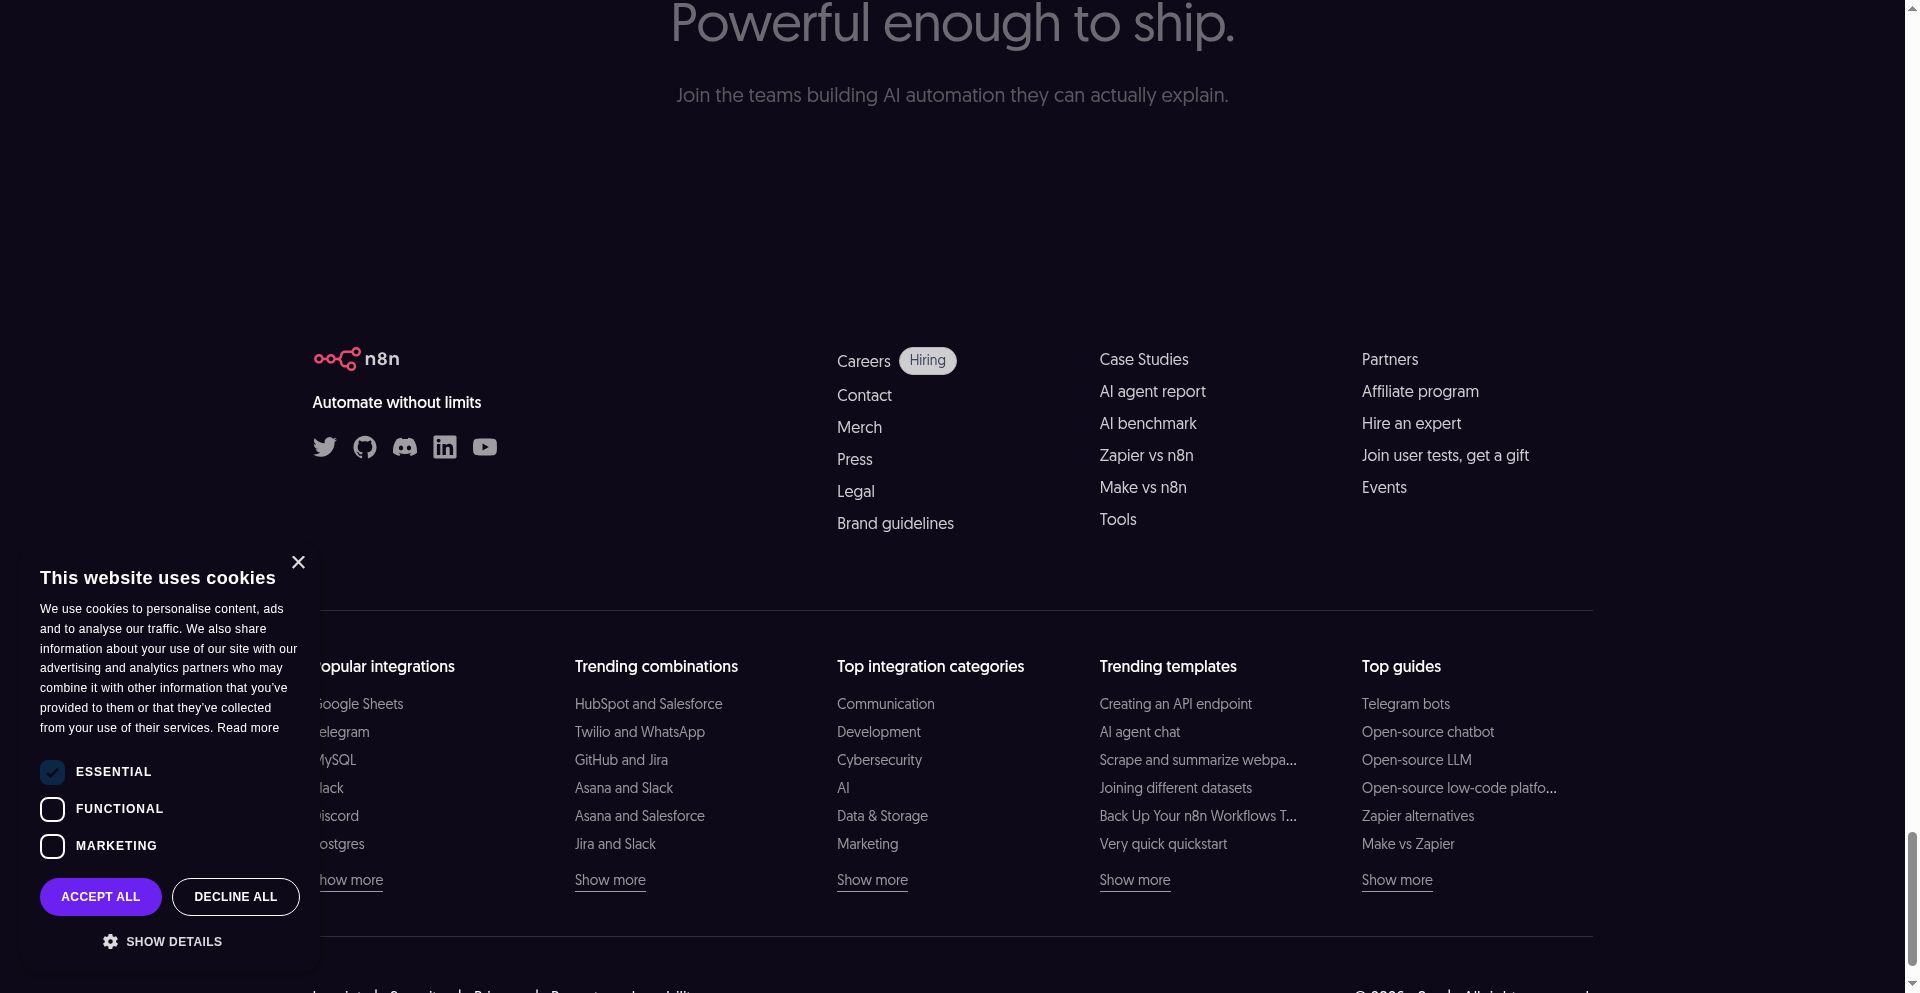Enable the Functional cookies checkbox
This screenshot has height=993, width=1920.
[x=52, y=809]
